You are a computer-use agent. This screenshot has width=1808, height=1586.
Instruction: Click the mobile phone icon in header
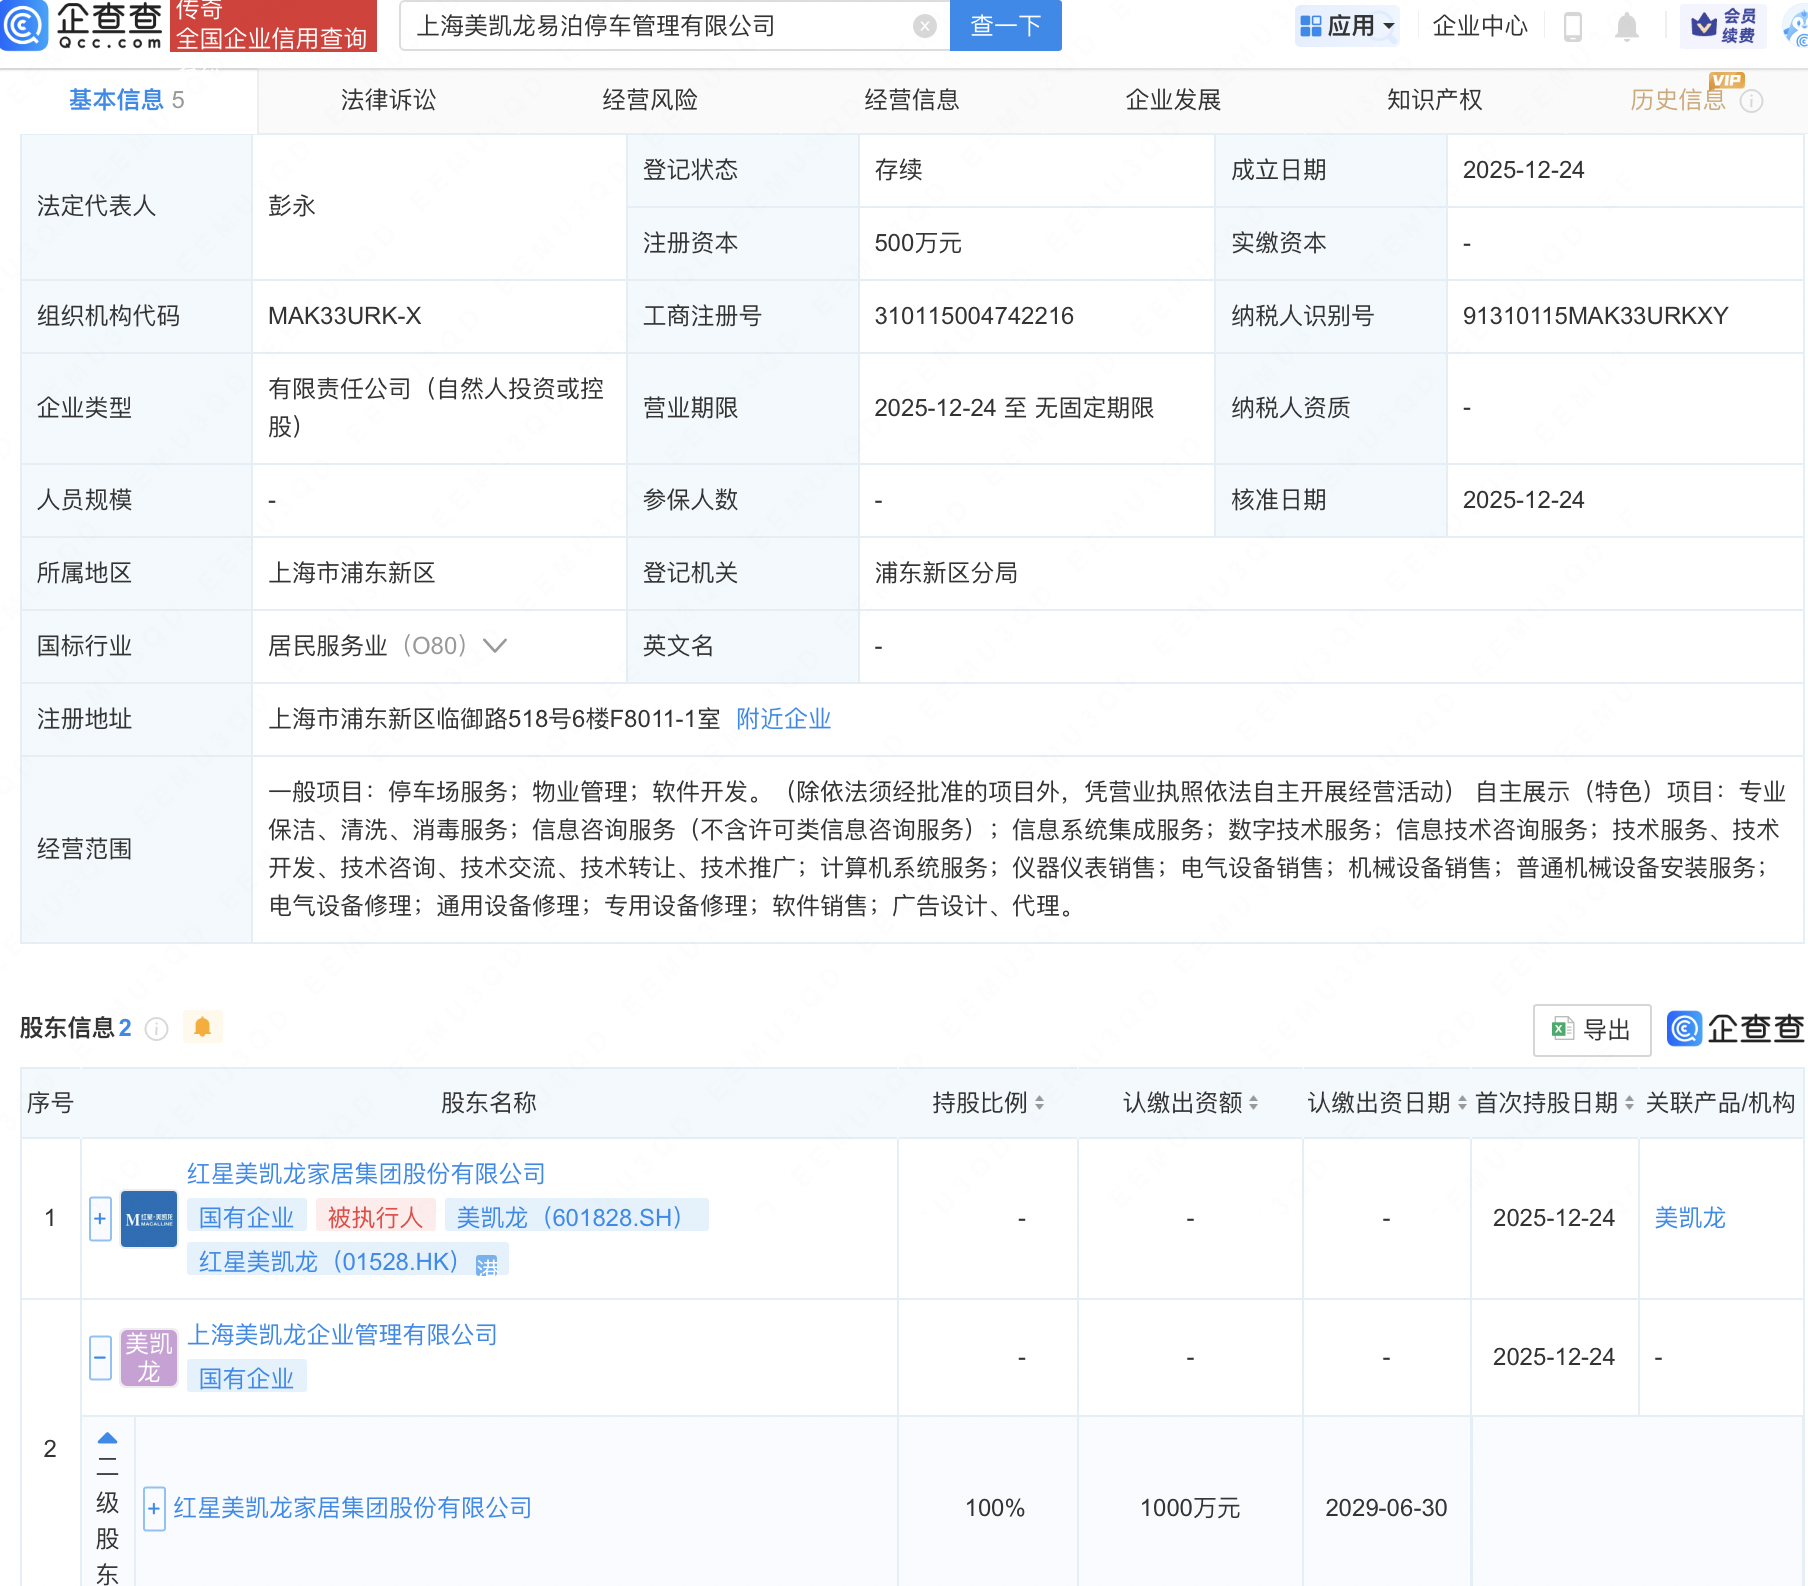click(x=1572, y=26)
